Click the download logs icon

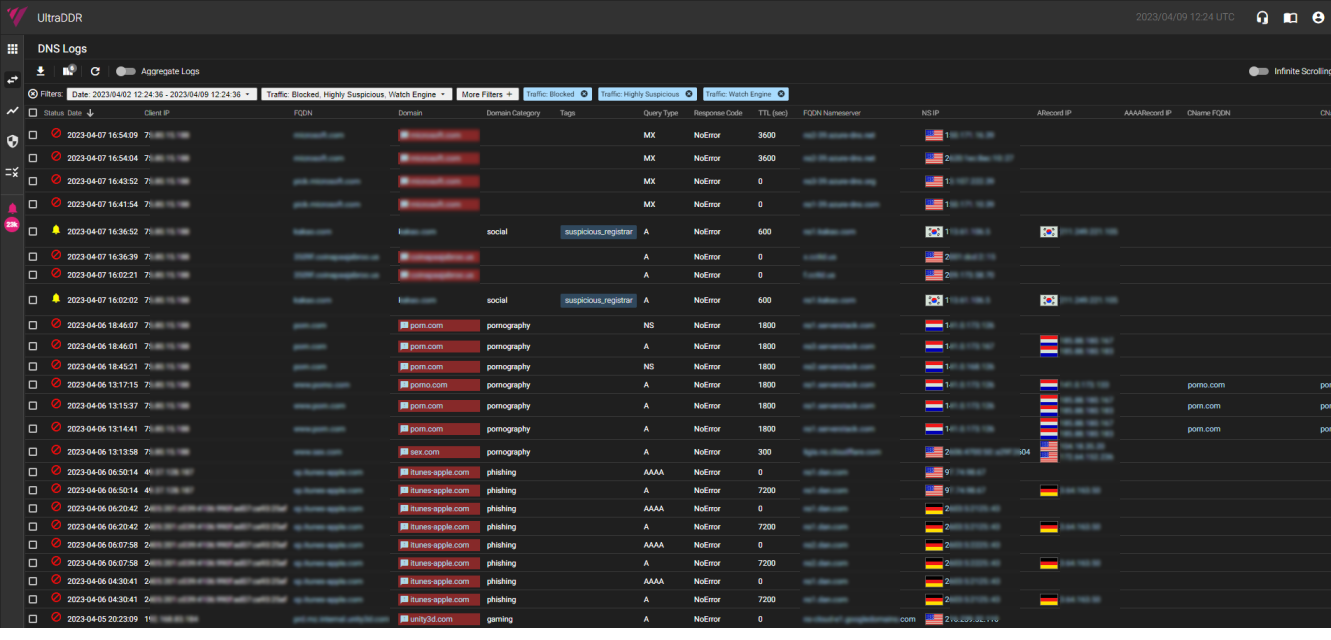(41, 71)
